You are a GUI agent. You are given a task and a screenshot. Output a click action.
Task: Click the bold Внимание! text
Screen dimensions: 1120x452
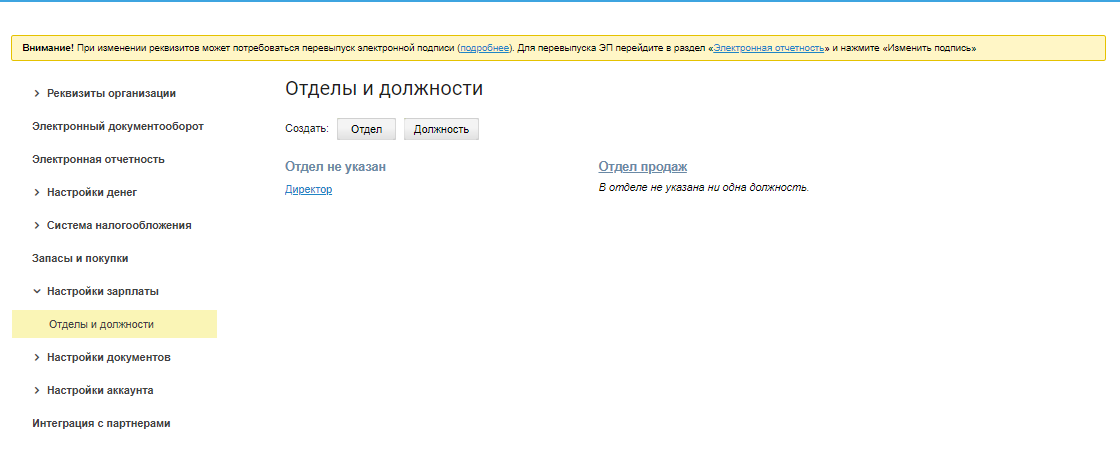(48, 49)
